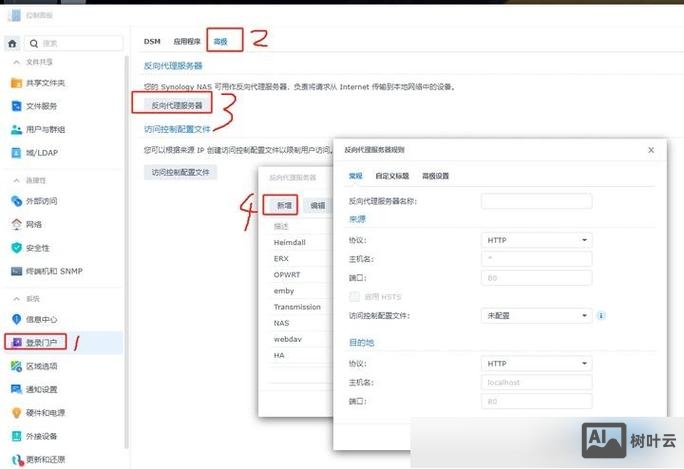The height and width of the screenshot is (469, 684).
Task: Switch to the 高级 tab
Action: point(221,41)
